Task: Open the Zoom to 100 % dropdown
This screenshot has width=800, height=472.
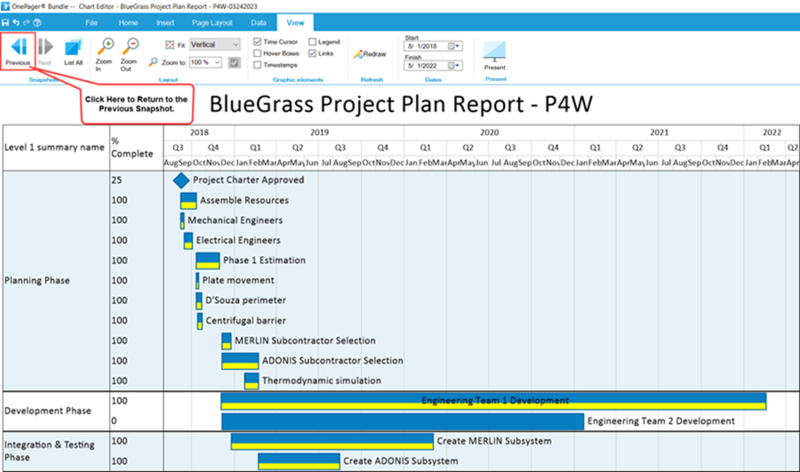Action: pos(205,62)
